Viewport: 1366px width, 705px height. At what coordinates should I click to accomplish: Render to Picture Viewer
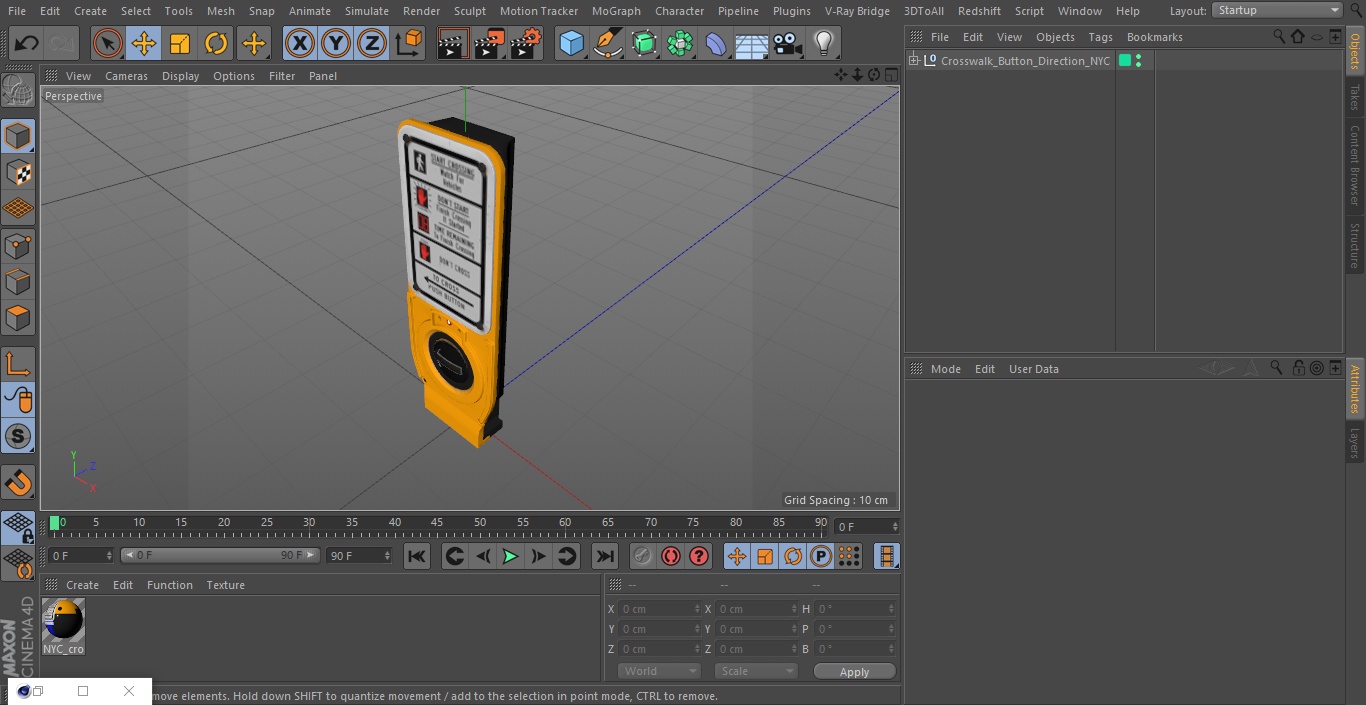pos(489,43)
